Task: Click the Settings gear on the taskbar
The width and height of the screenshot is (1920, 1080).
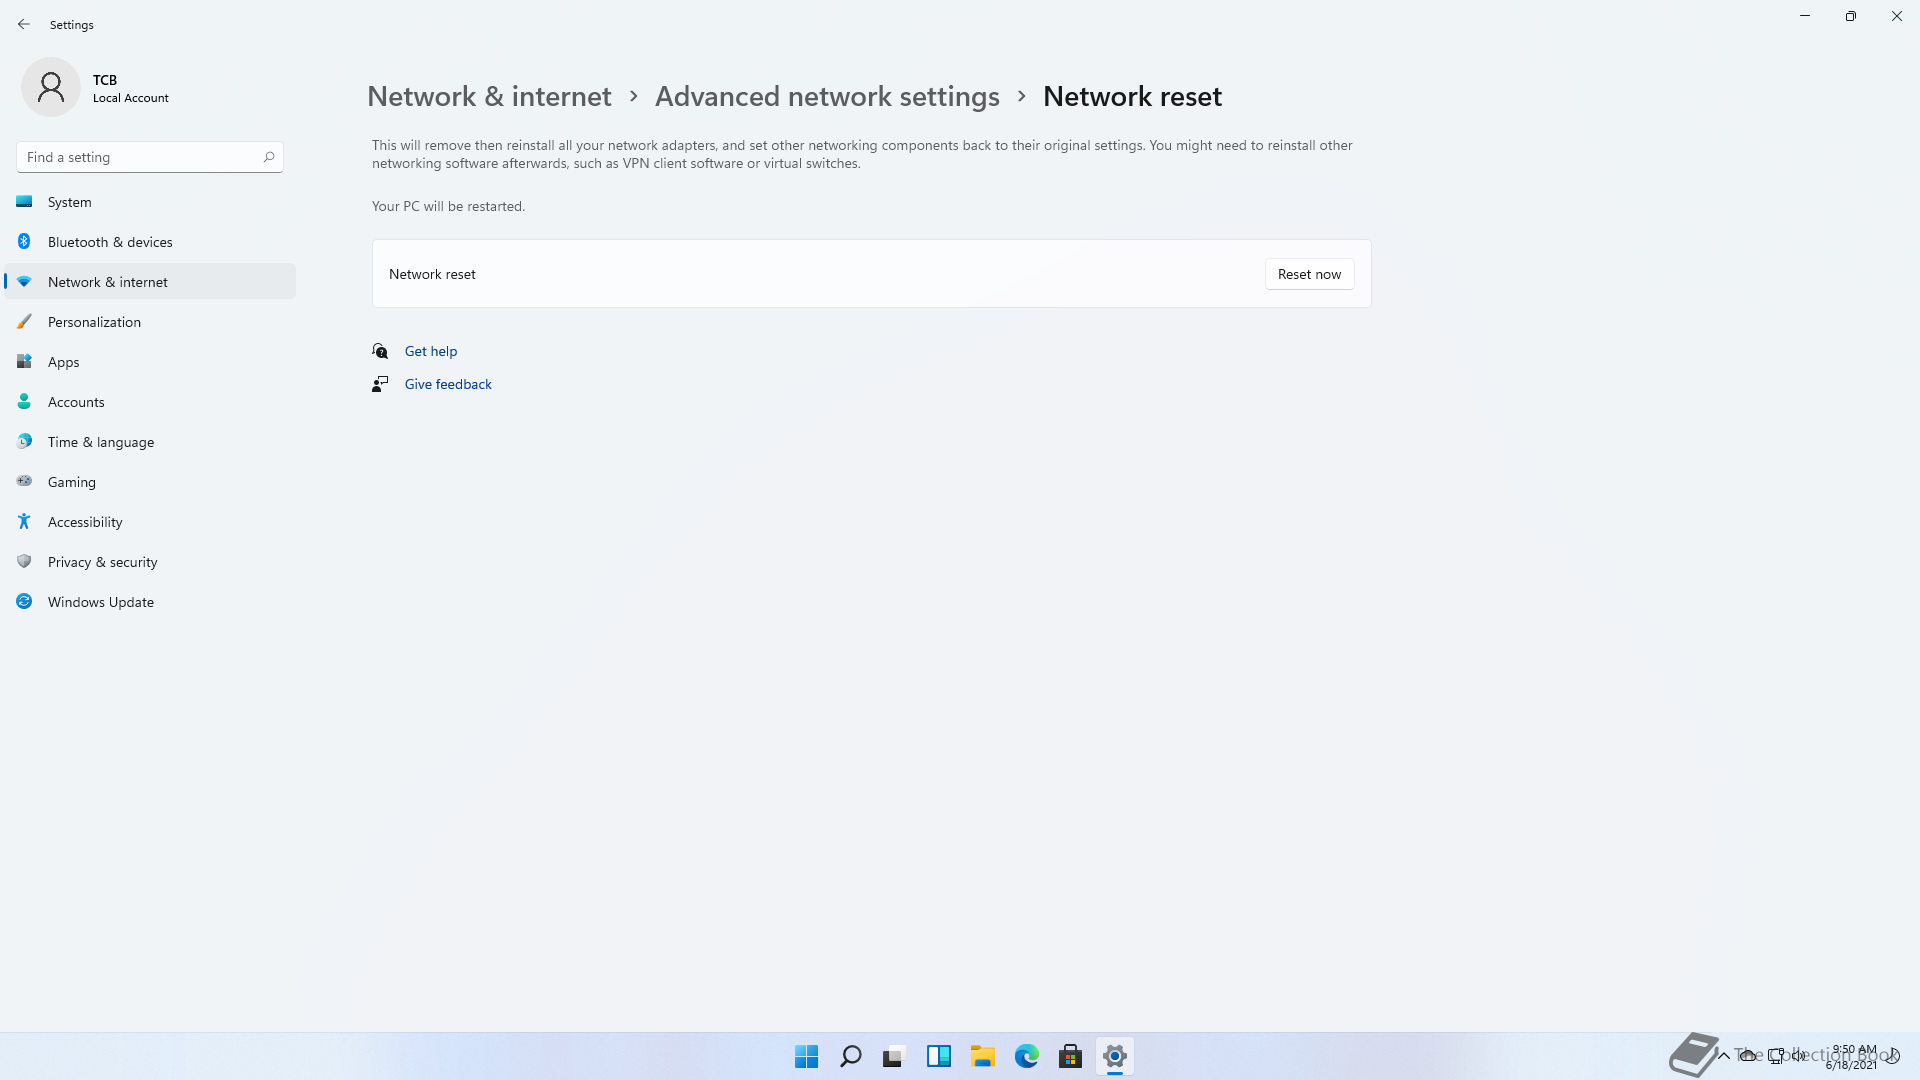Action: [1114, 1056]
